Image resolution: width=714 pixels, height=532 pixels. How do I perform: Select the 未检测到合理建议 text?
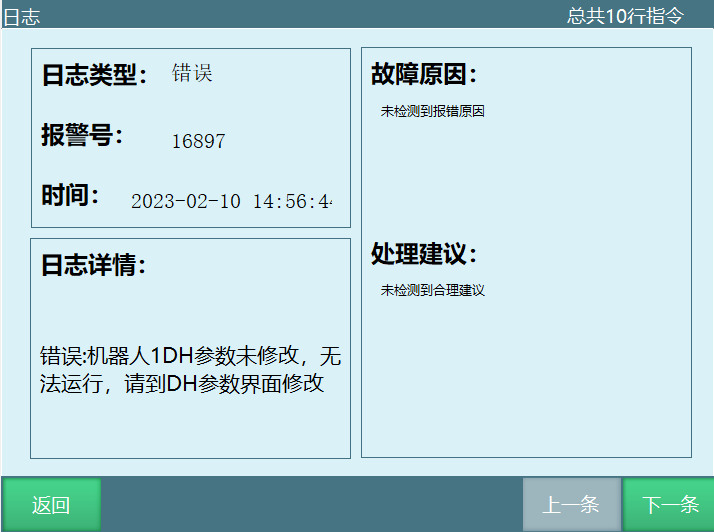pos(432,290)
